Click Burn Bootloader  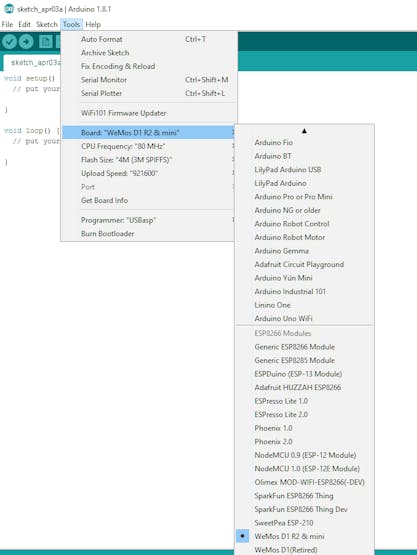[x=148, y=234]
